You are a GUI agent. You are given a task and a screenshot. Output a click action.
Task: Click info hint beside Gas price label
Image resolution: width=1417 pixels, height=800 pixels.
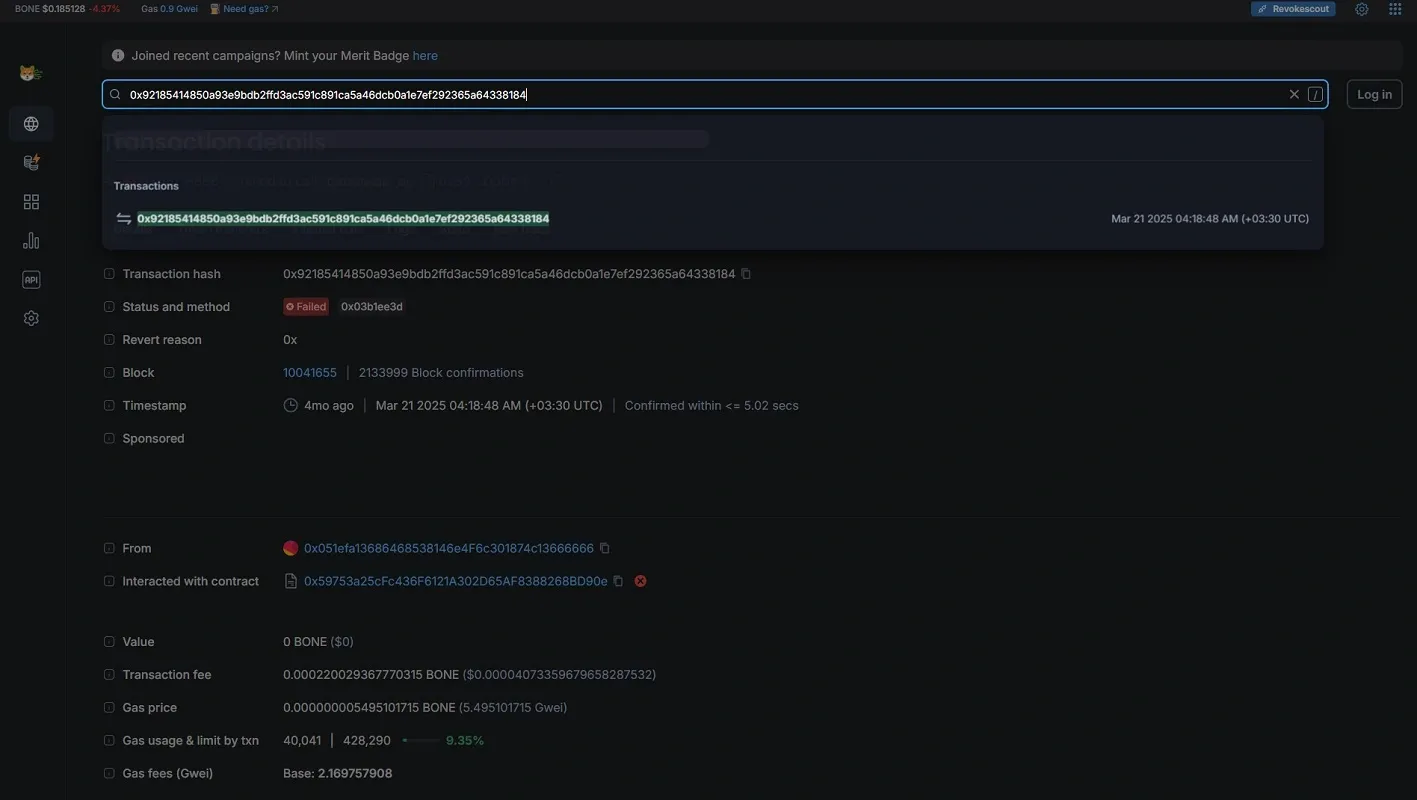(109, 708)
